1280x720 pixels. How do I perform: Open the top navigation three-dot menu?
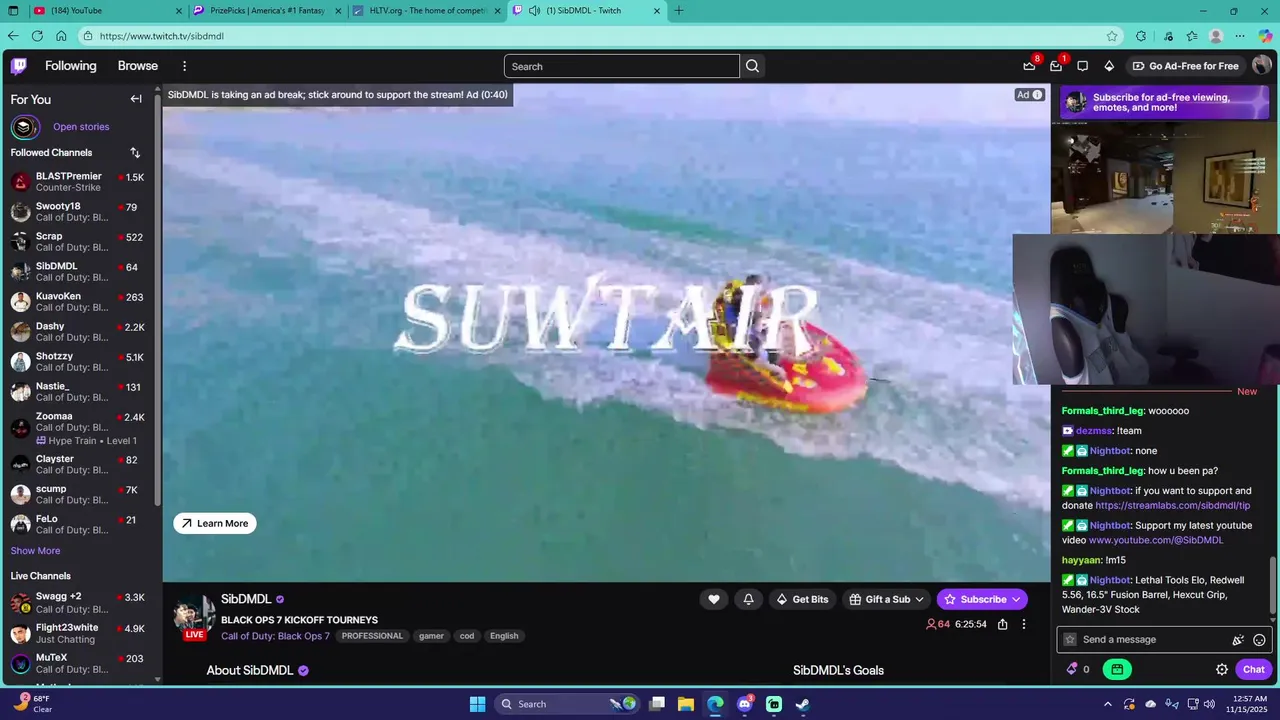184,66
